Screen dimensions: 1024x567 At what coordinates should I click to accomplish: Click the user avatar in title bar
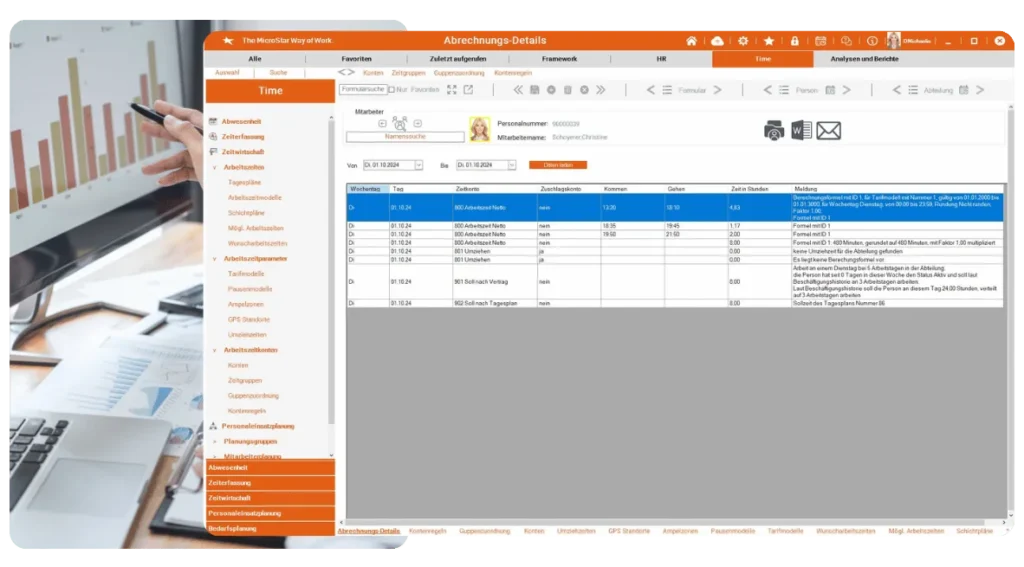pyautogui.click(x=893, y=40)
